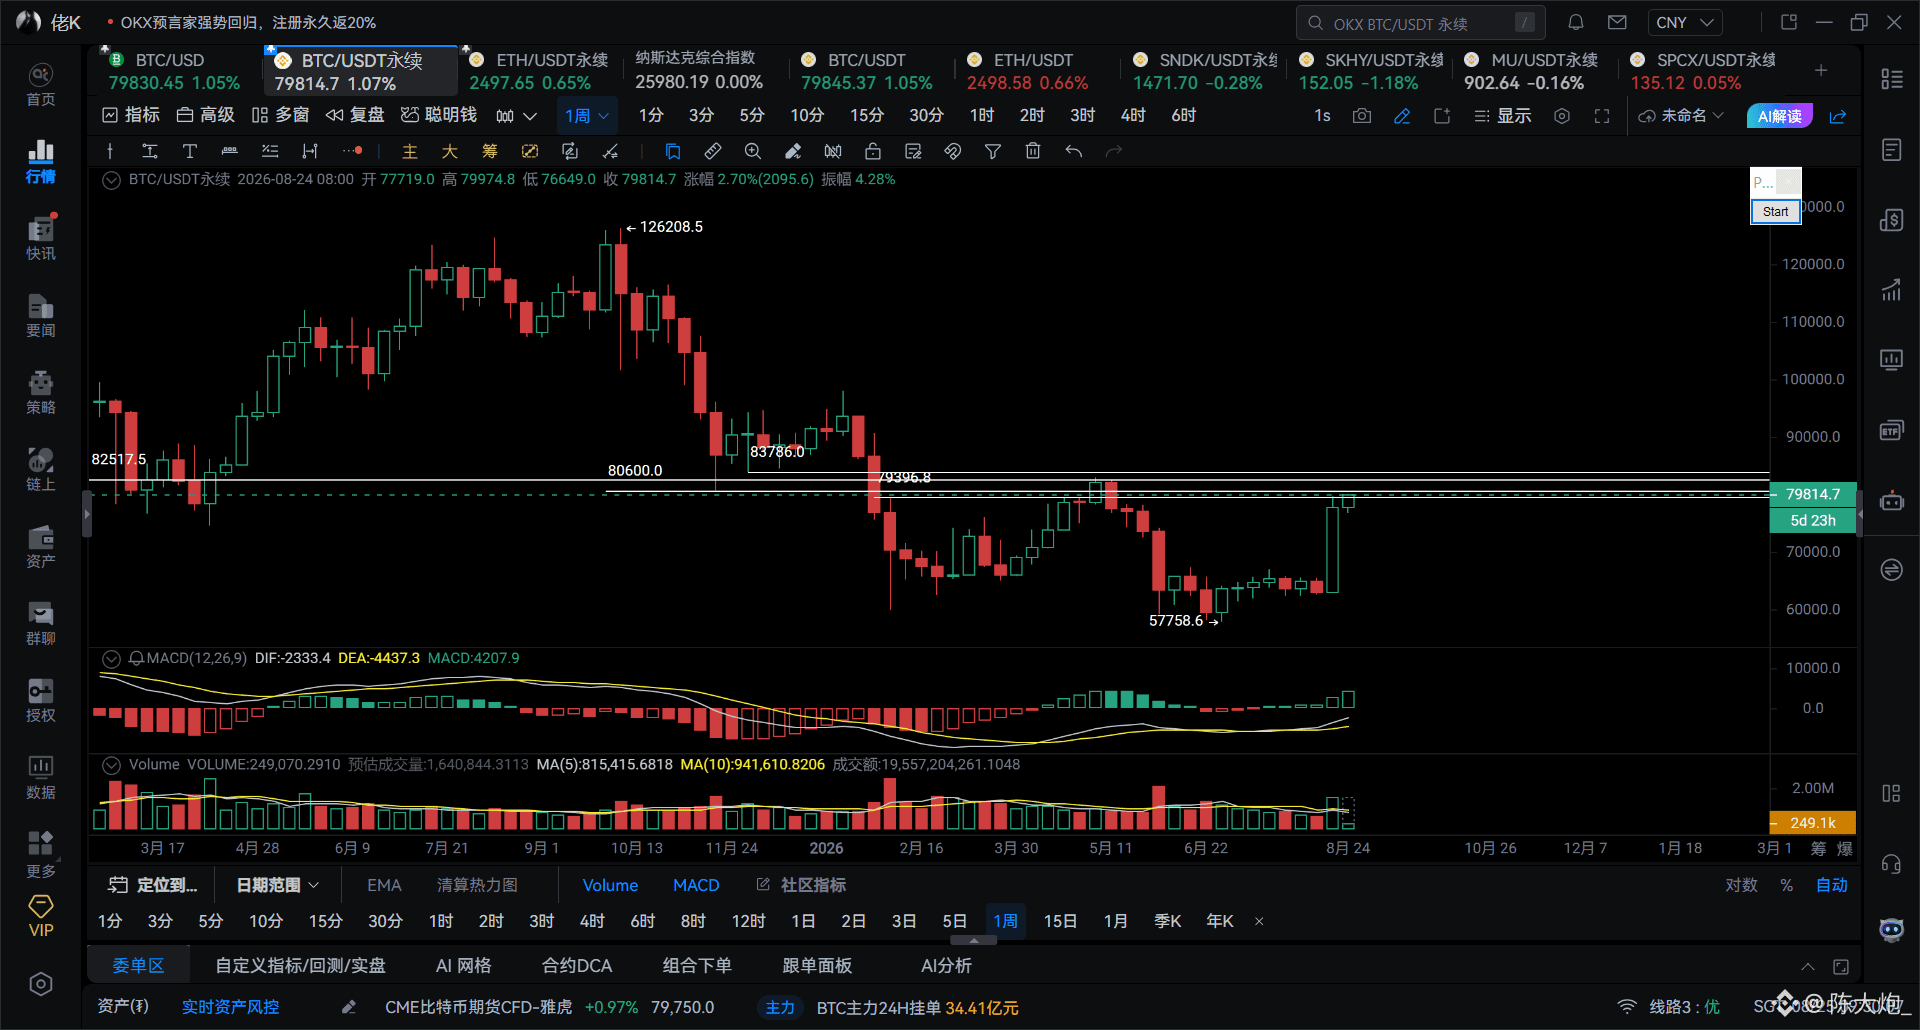This screenshot has height=1030, width=1920.
Task: Expand the 1周 timeframe dropdown
Action: [586, 116]
